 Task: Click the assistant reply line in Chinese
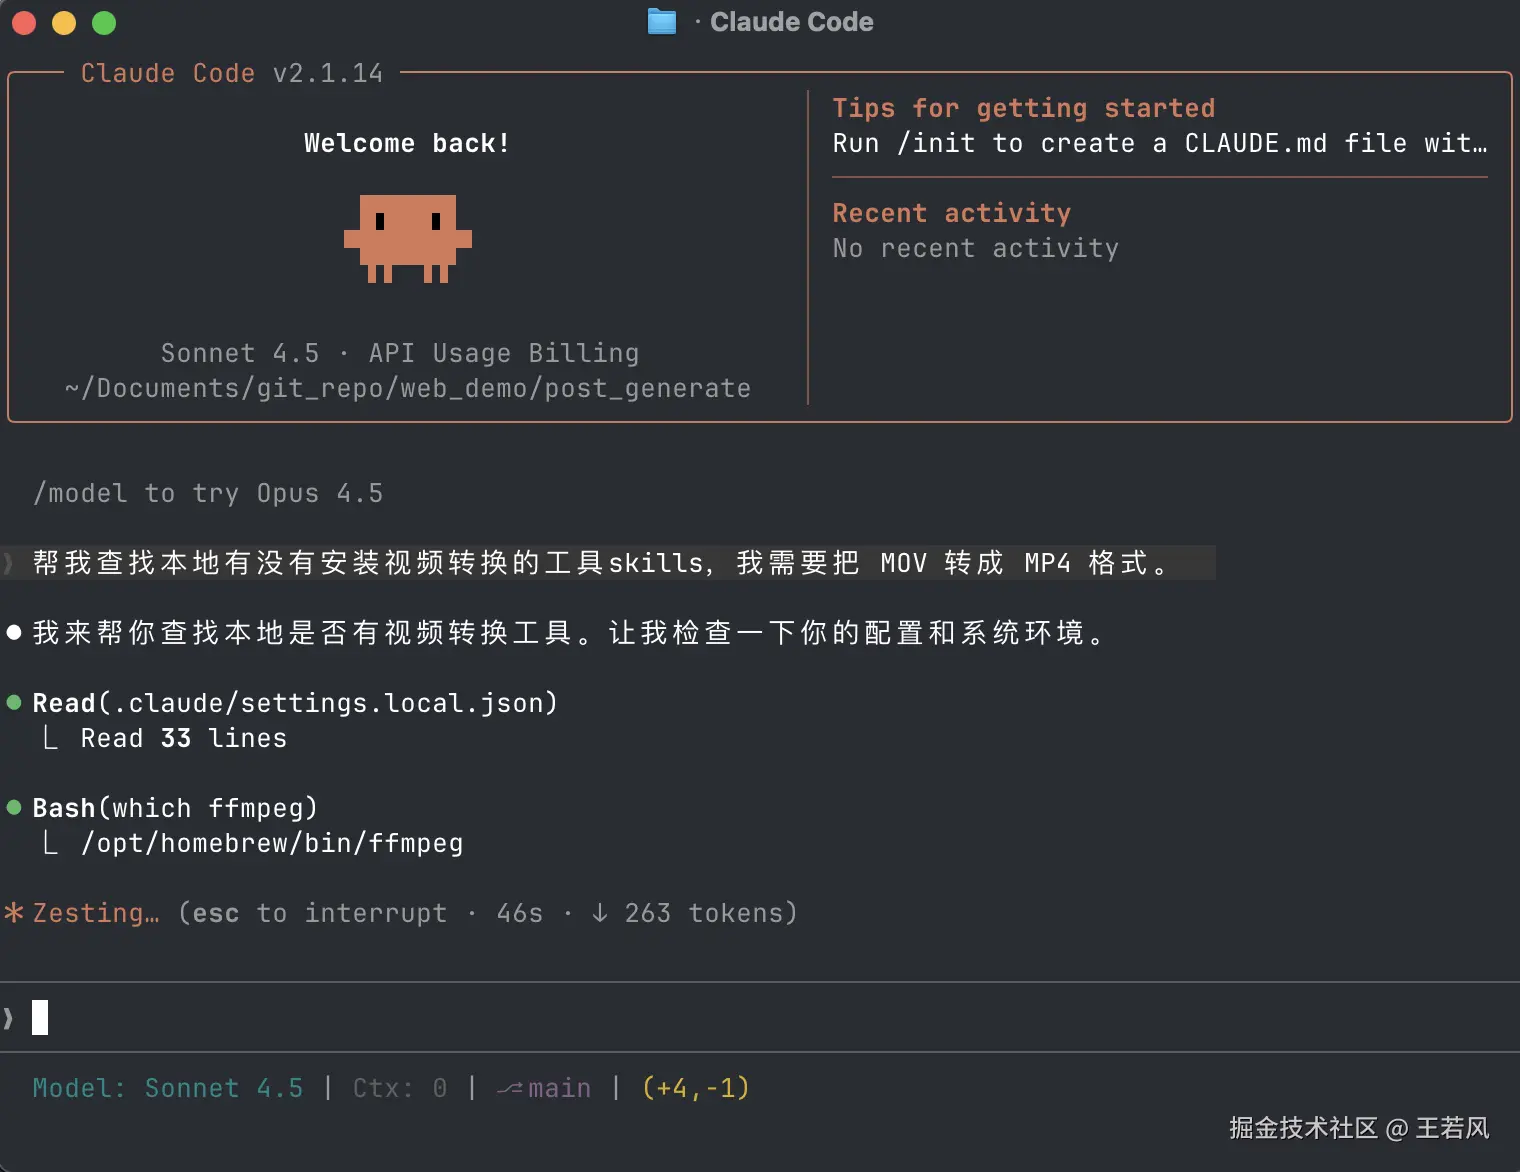568,633
